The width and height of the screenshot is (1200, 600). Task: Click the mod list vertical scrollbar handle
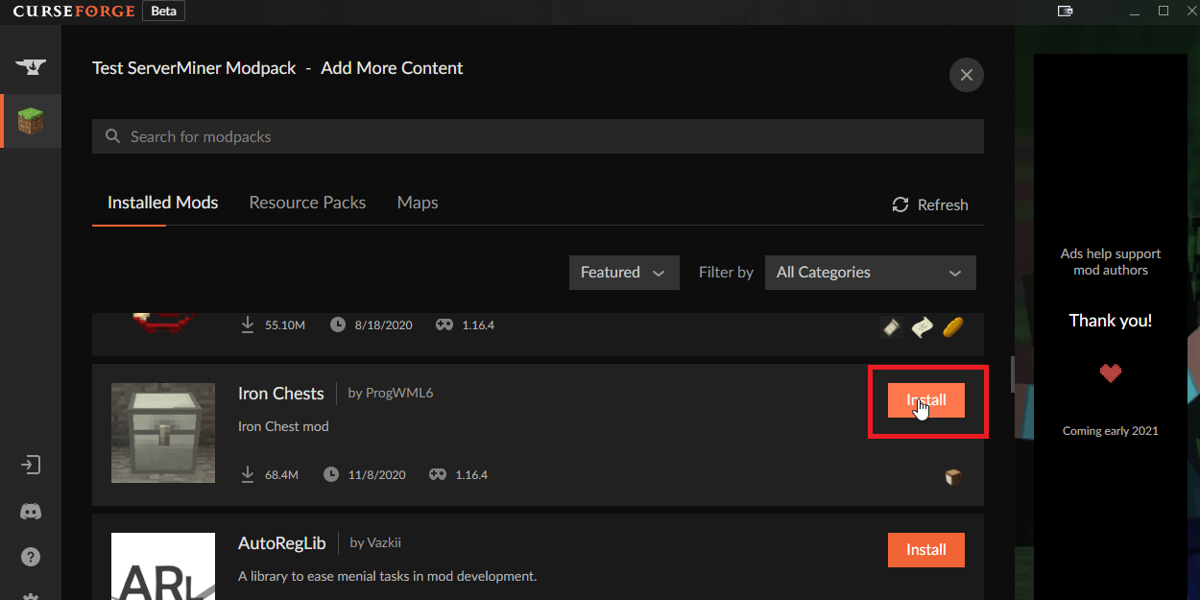(x=1012, y=373)
